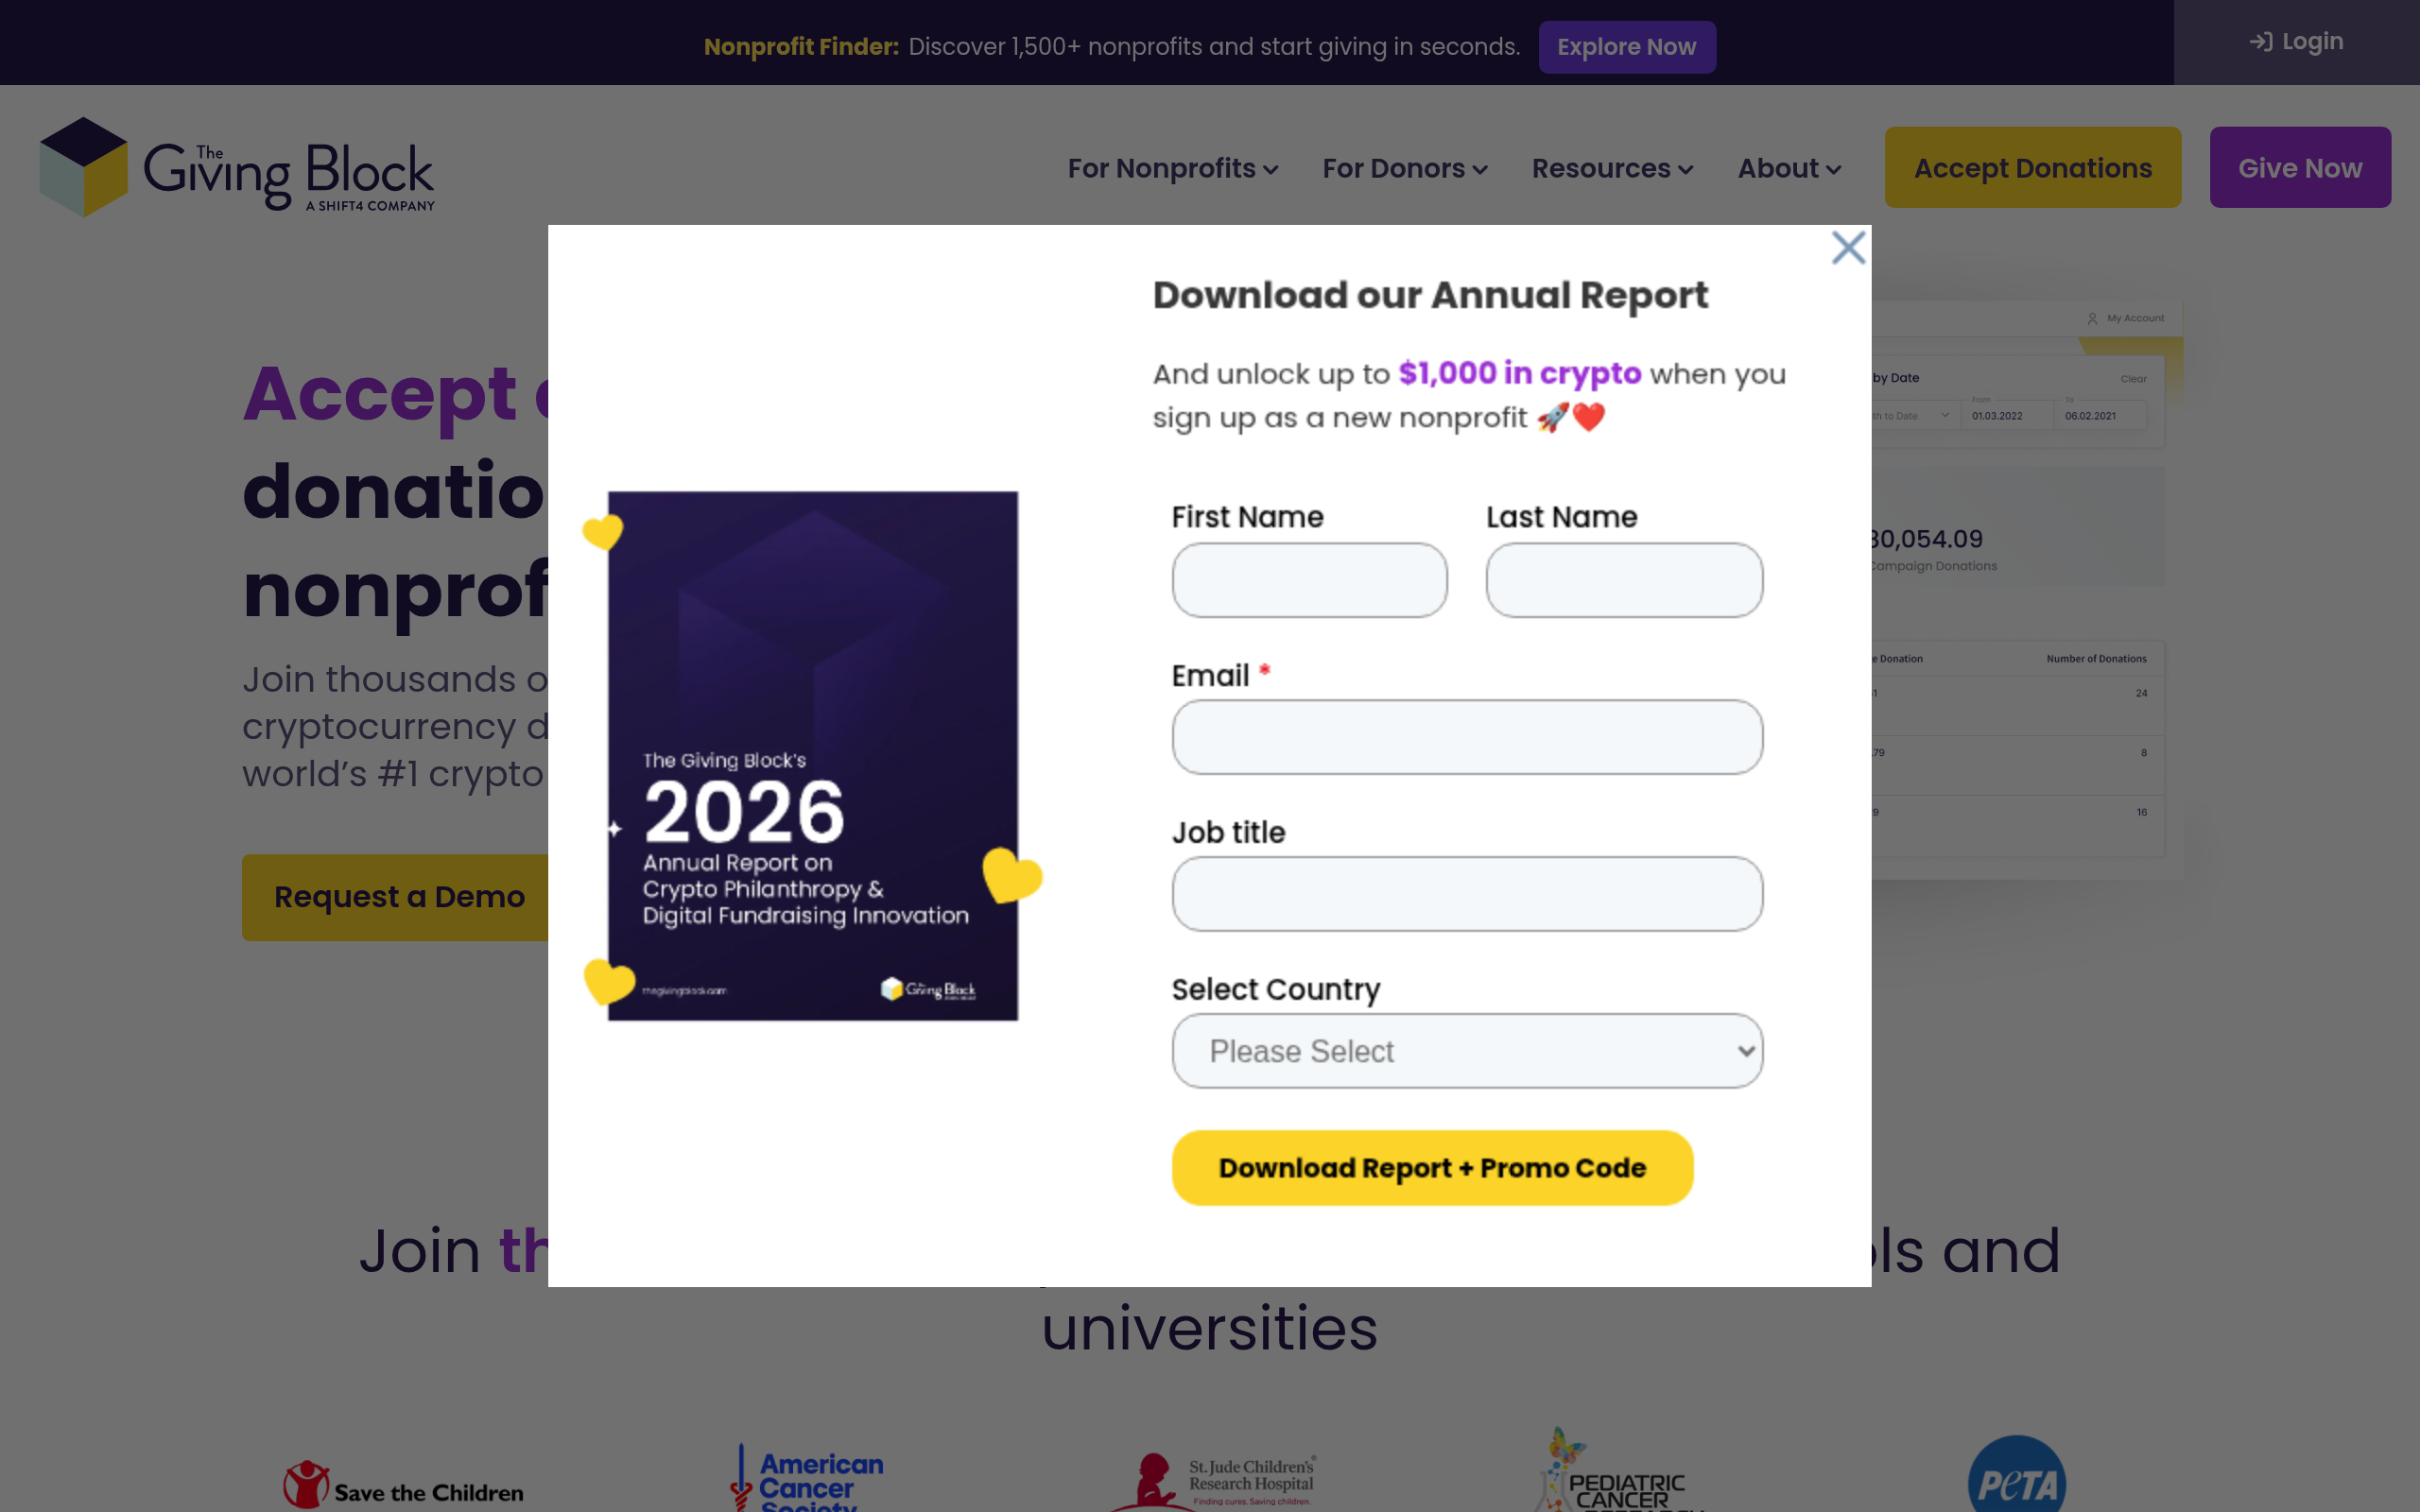Click the Nonprofit Finder label
The image size is (2420, 1512).
pos(801,47)
